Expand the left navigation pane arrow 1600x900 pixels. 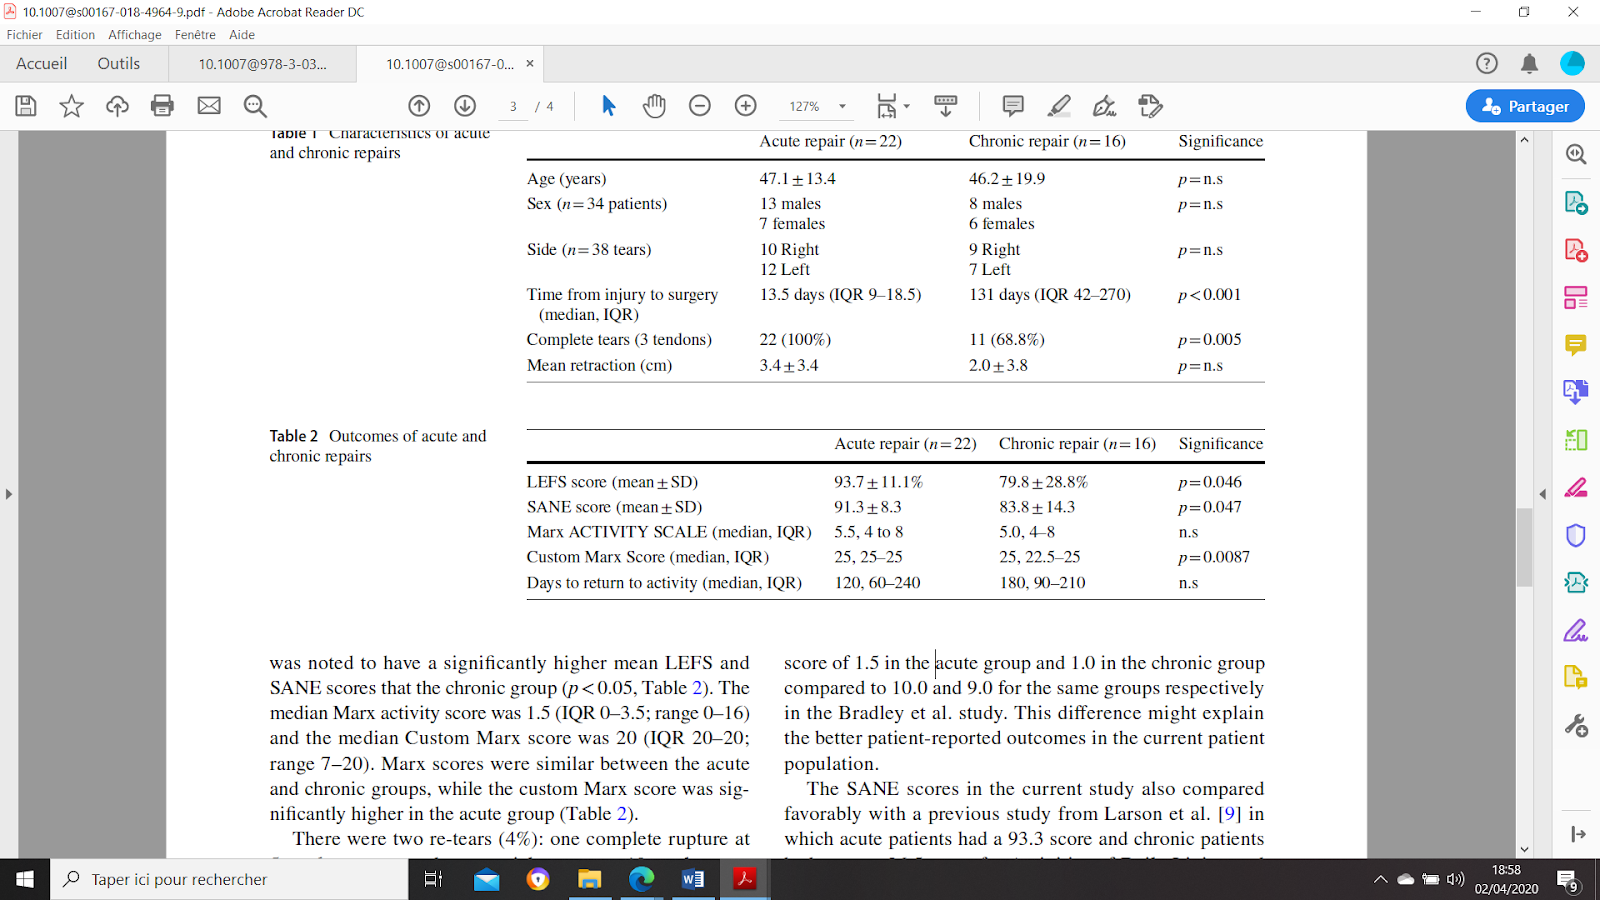click(x=9, y=494)
